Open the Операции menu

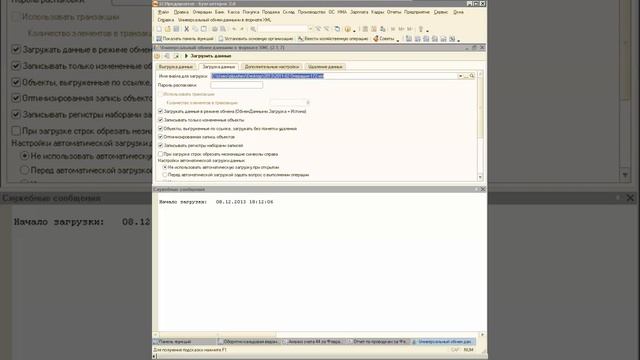tap(202, 12)
